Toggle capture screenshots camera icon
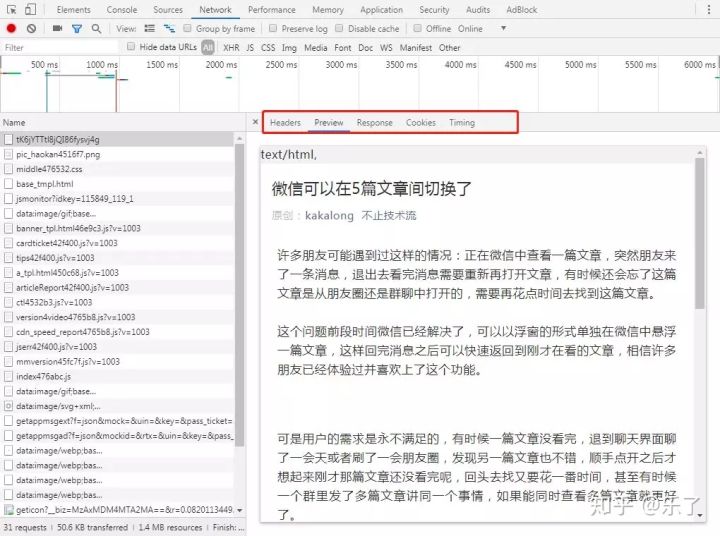 (57, 28)
